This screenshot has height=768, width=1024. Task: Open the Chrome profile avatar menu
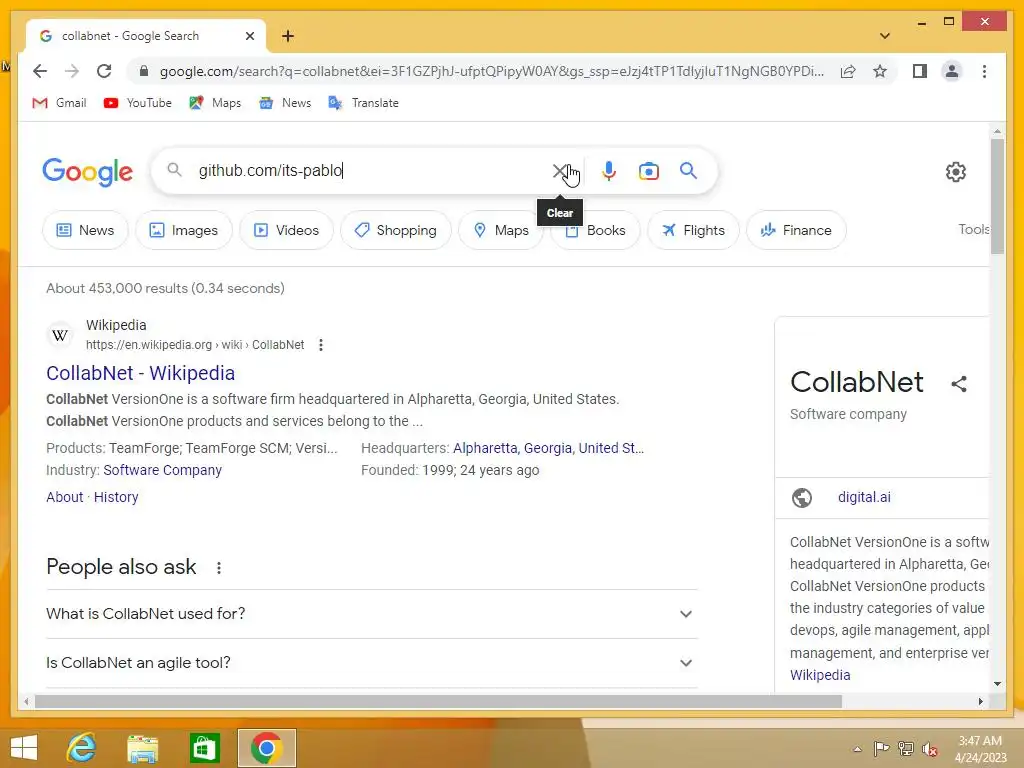coord(952,71)
